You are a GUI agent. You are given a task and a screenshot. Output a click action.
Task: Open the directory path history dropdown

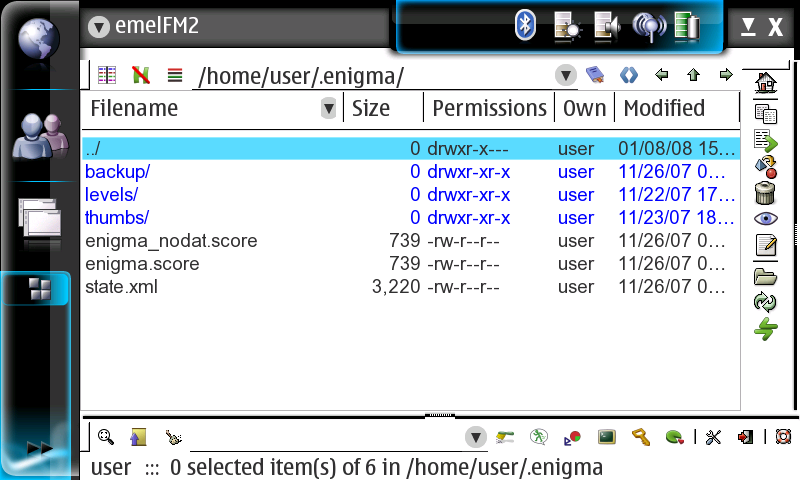(565, 75)
